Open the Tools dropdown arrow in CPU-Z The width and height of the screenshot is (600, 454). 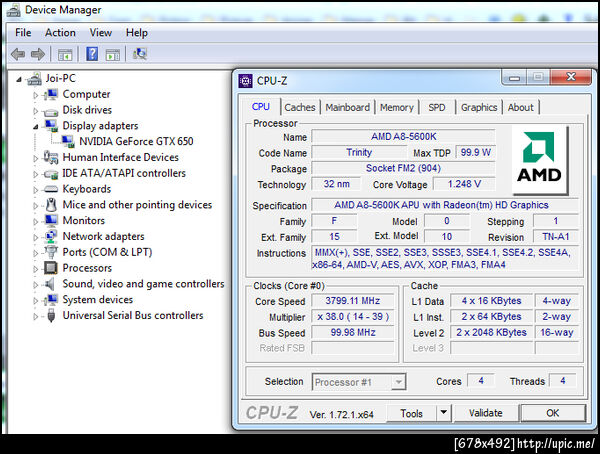click(443, 412)
